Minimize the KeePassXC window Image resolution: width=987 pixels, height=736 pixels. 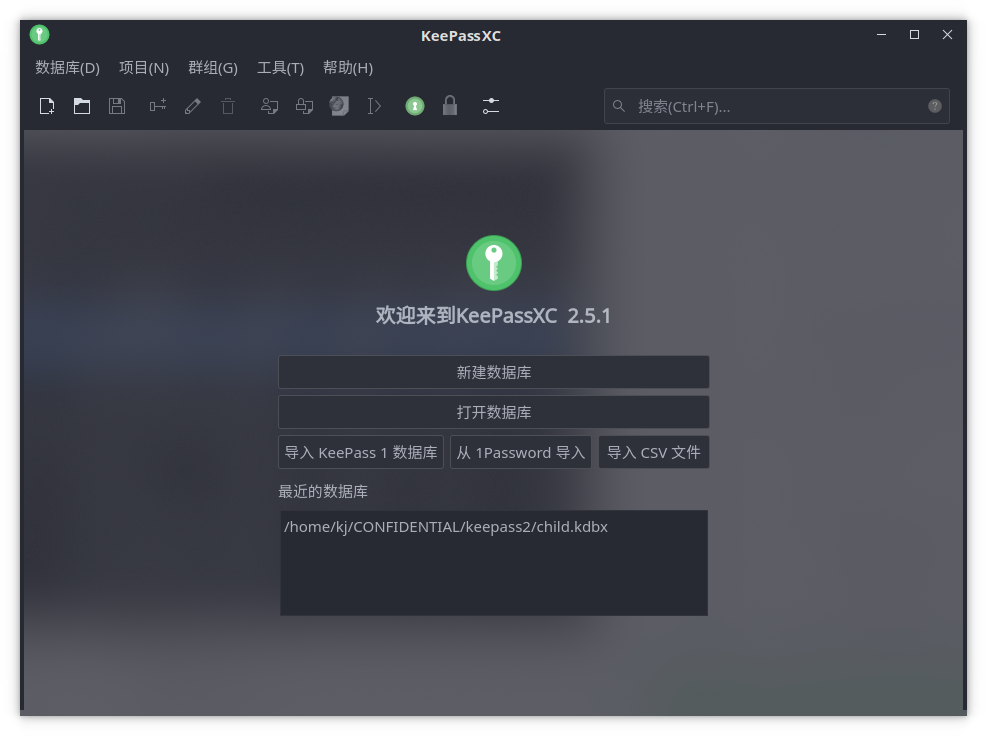[881, 35]
